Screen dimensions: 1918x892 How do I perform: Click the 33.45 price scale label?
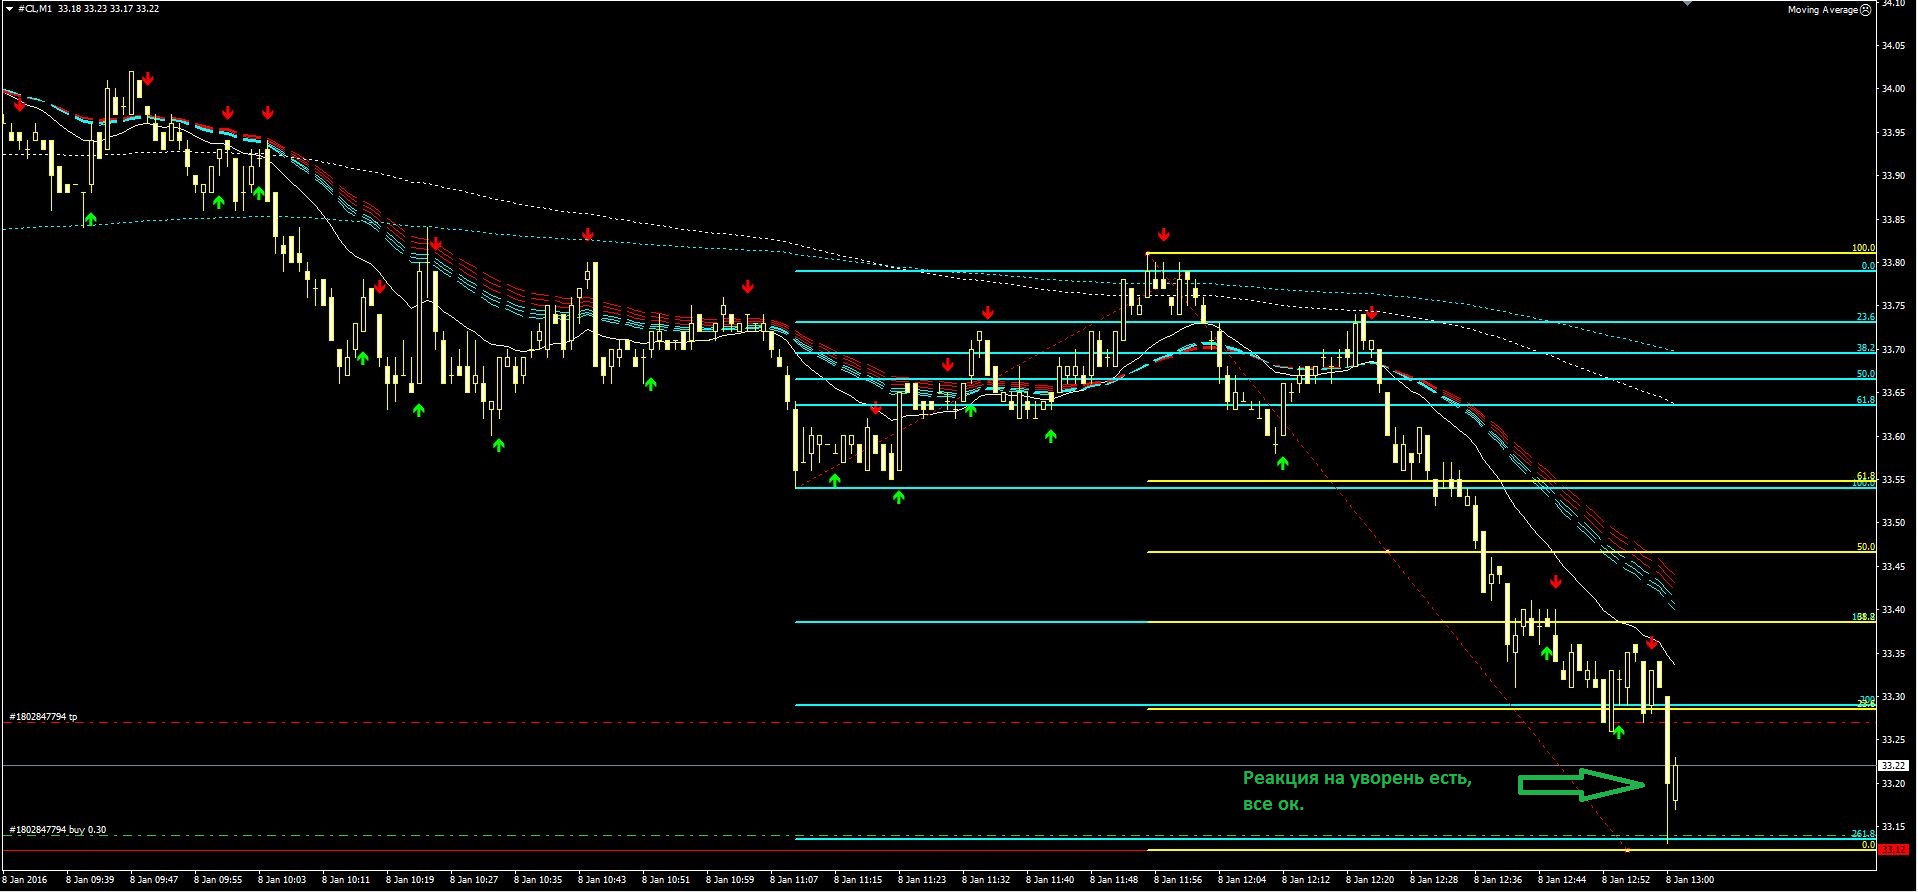point(1893,567)
